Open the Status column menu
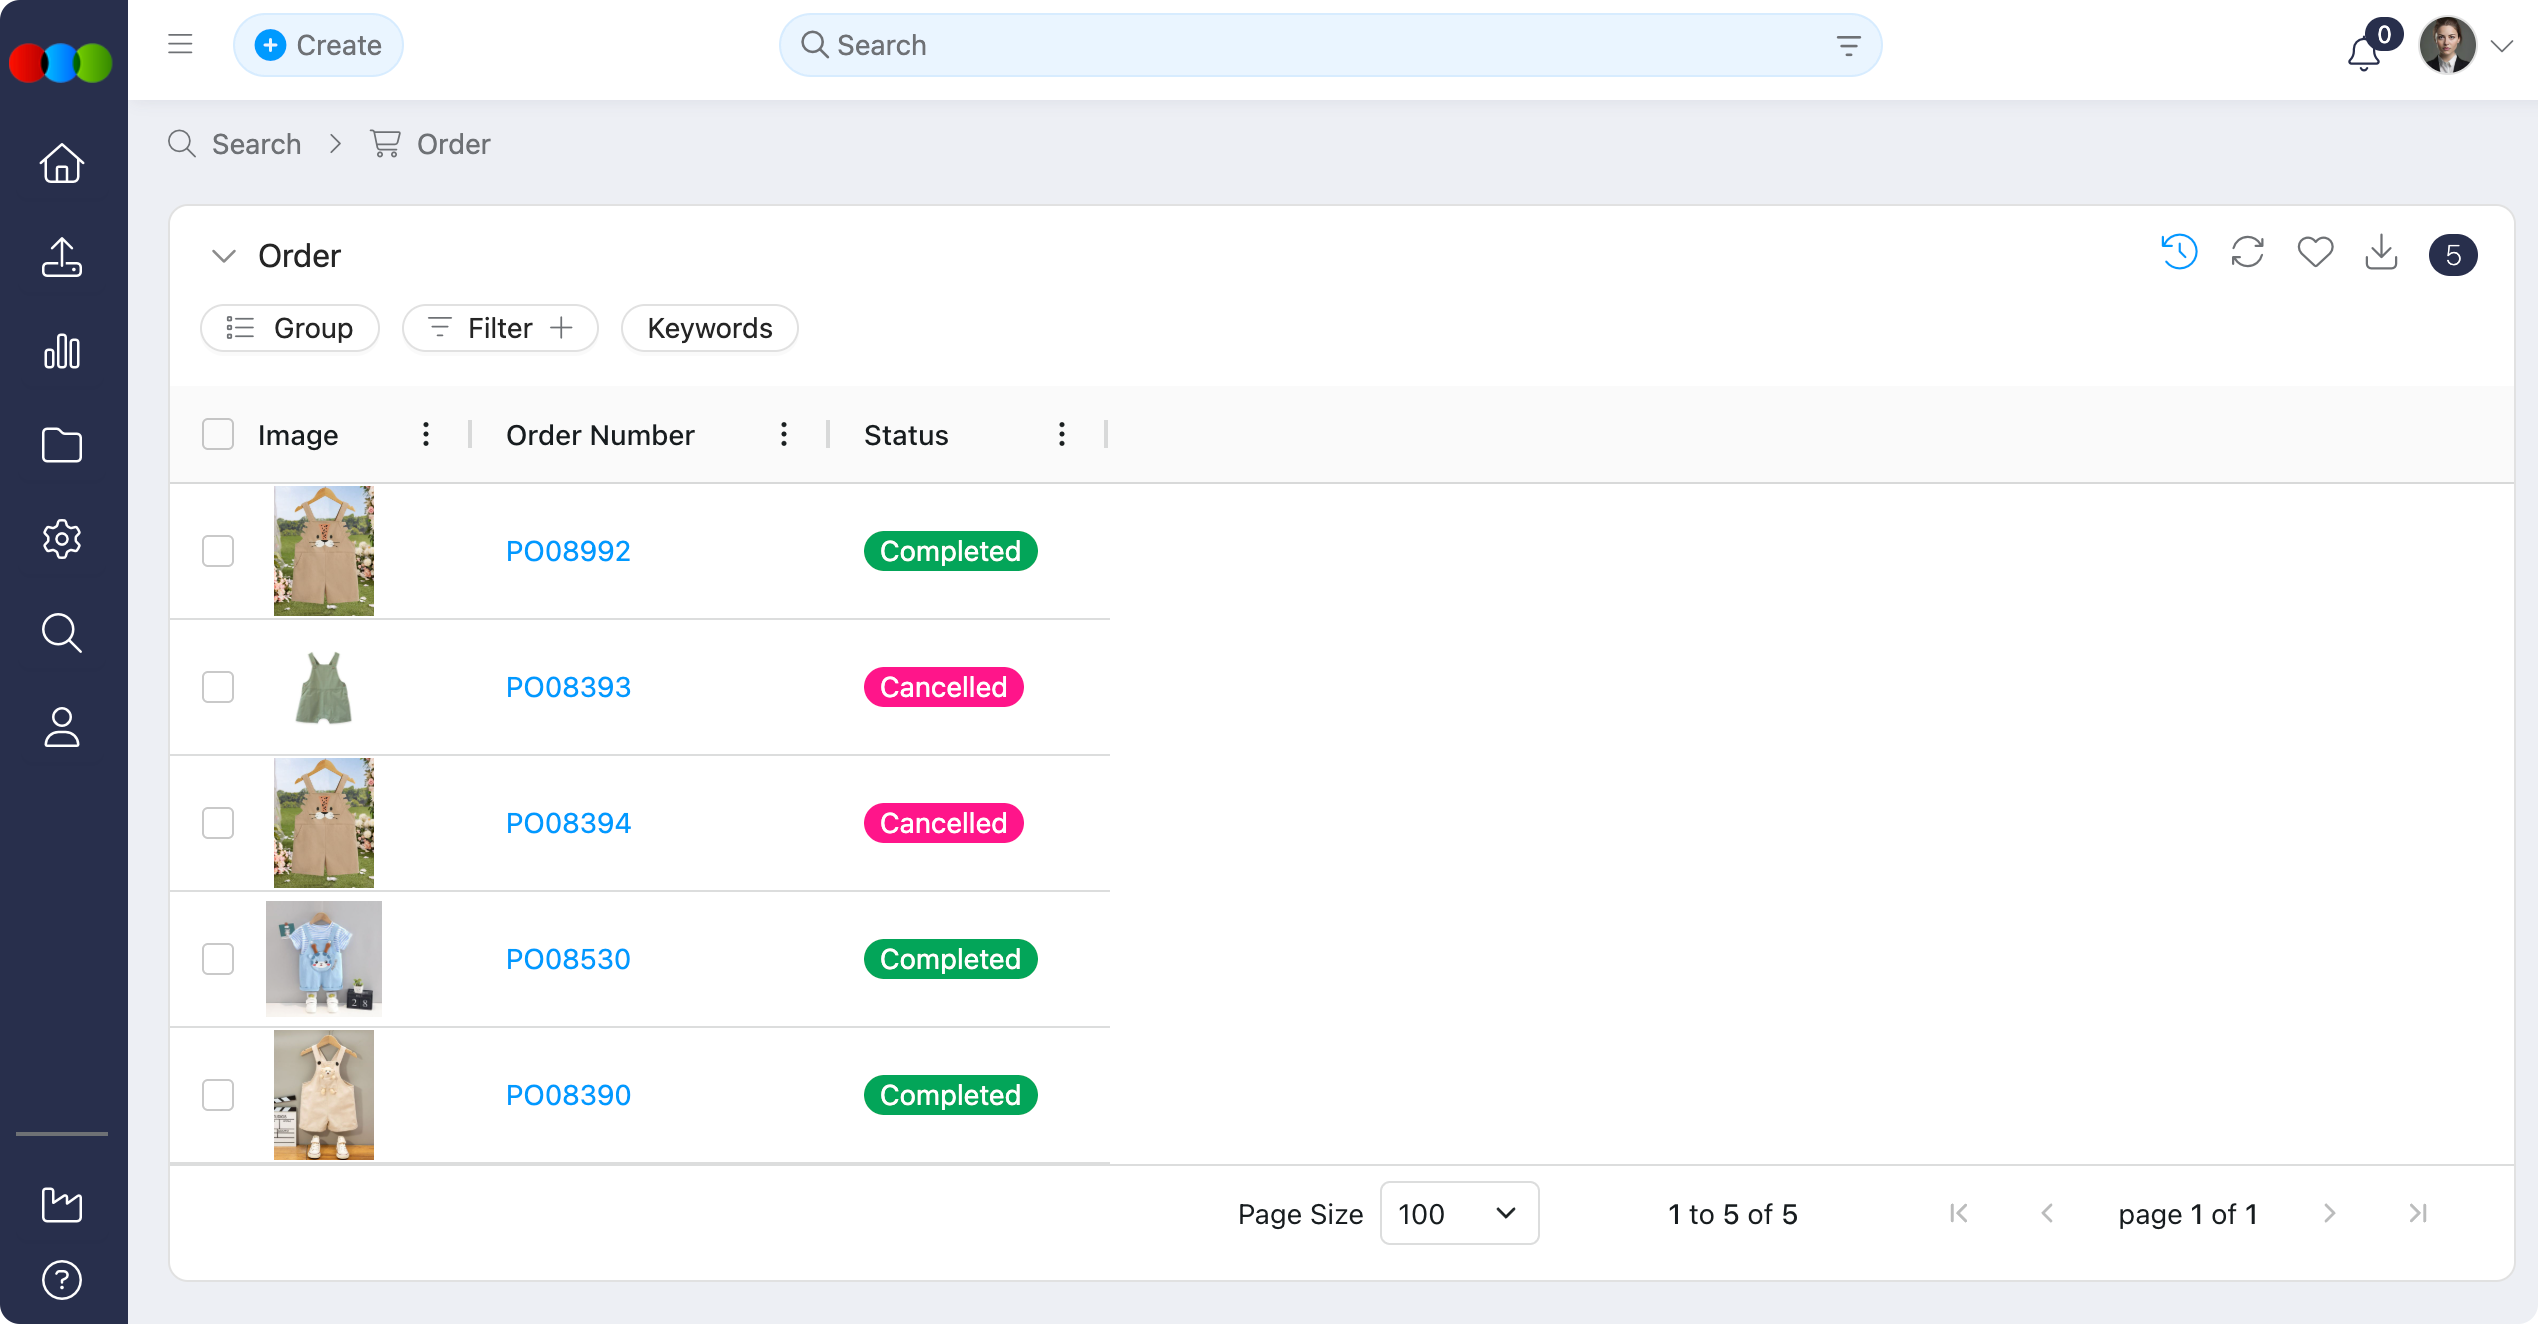Viewport: 2538px width, 1324px height. tap(1061, 434)
